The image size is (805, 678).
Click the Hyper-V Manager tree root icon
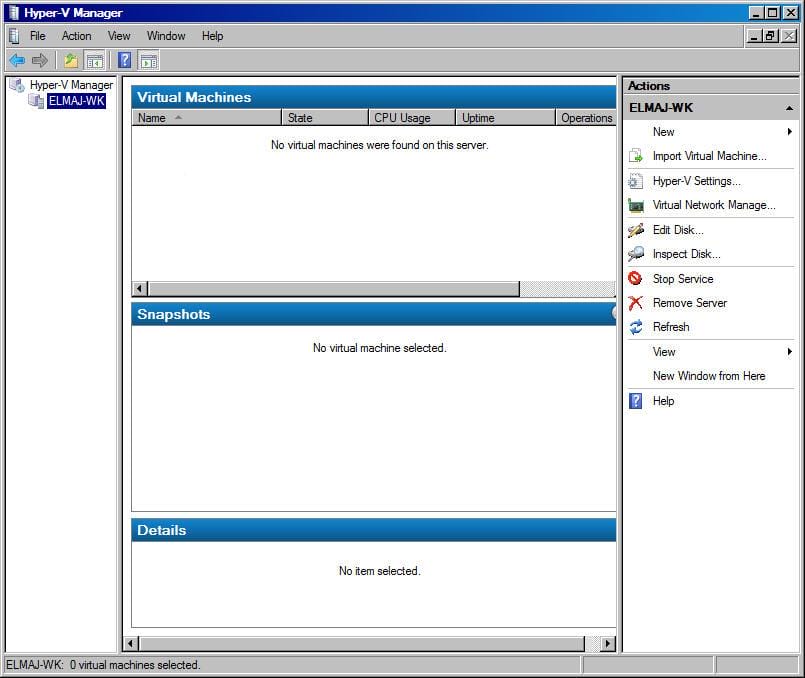coord(17,85)
